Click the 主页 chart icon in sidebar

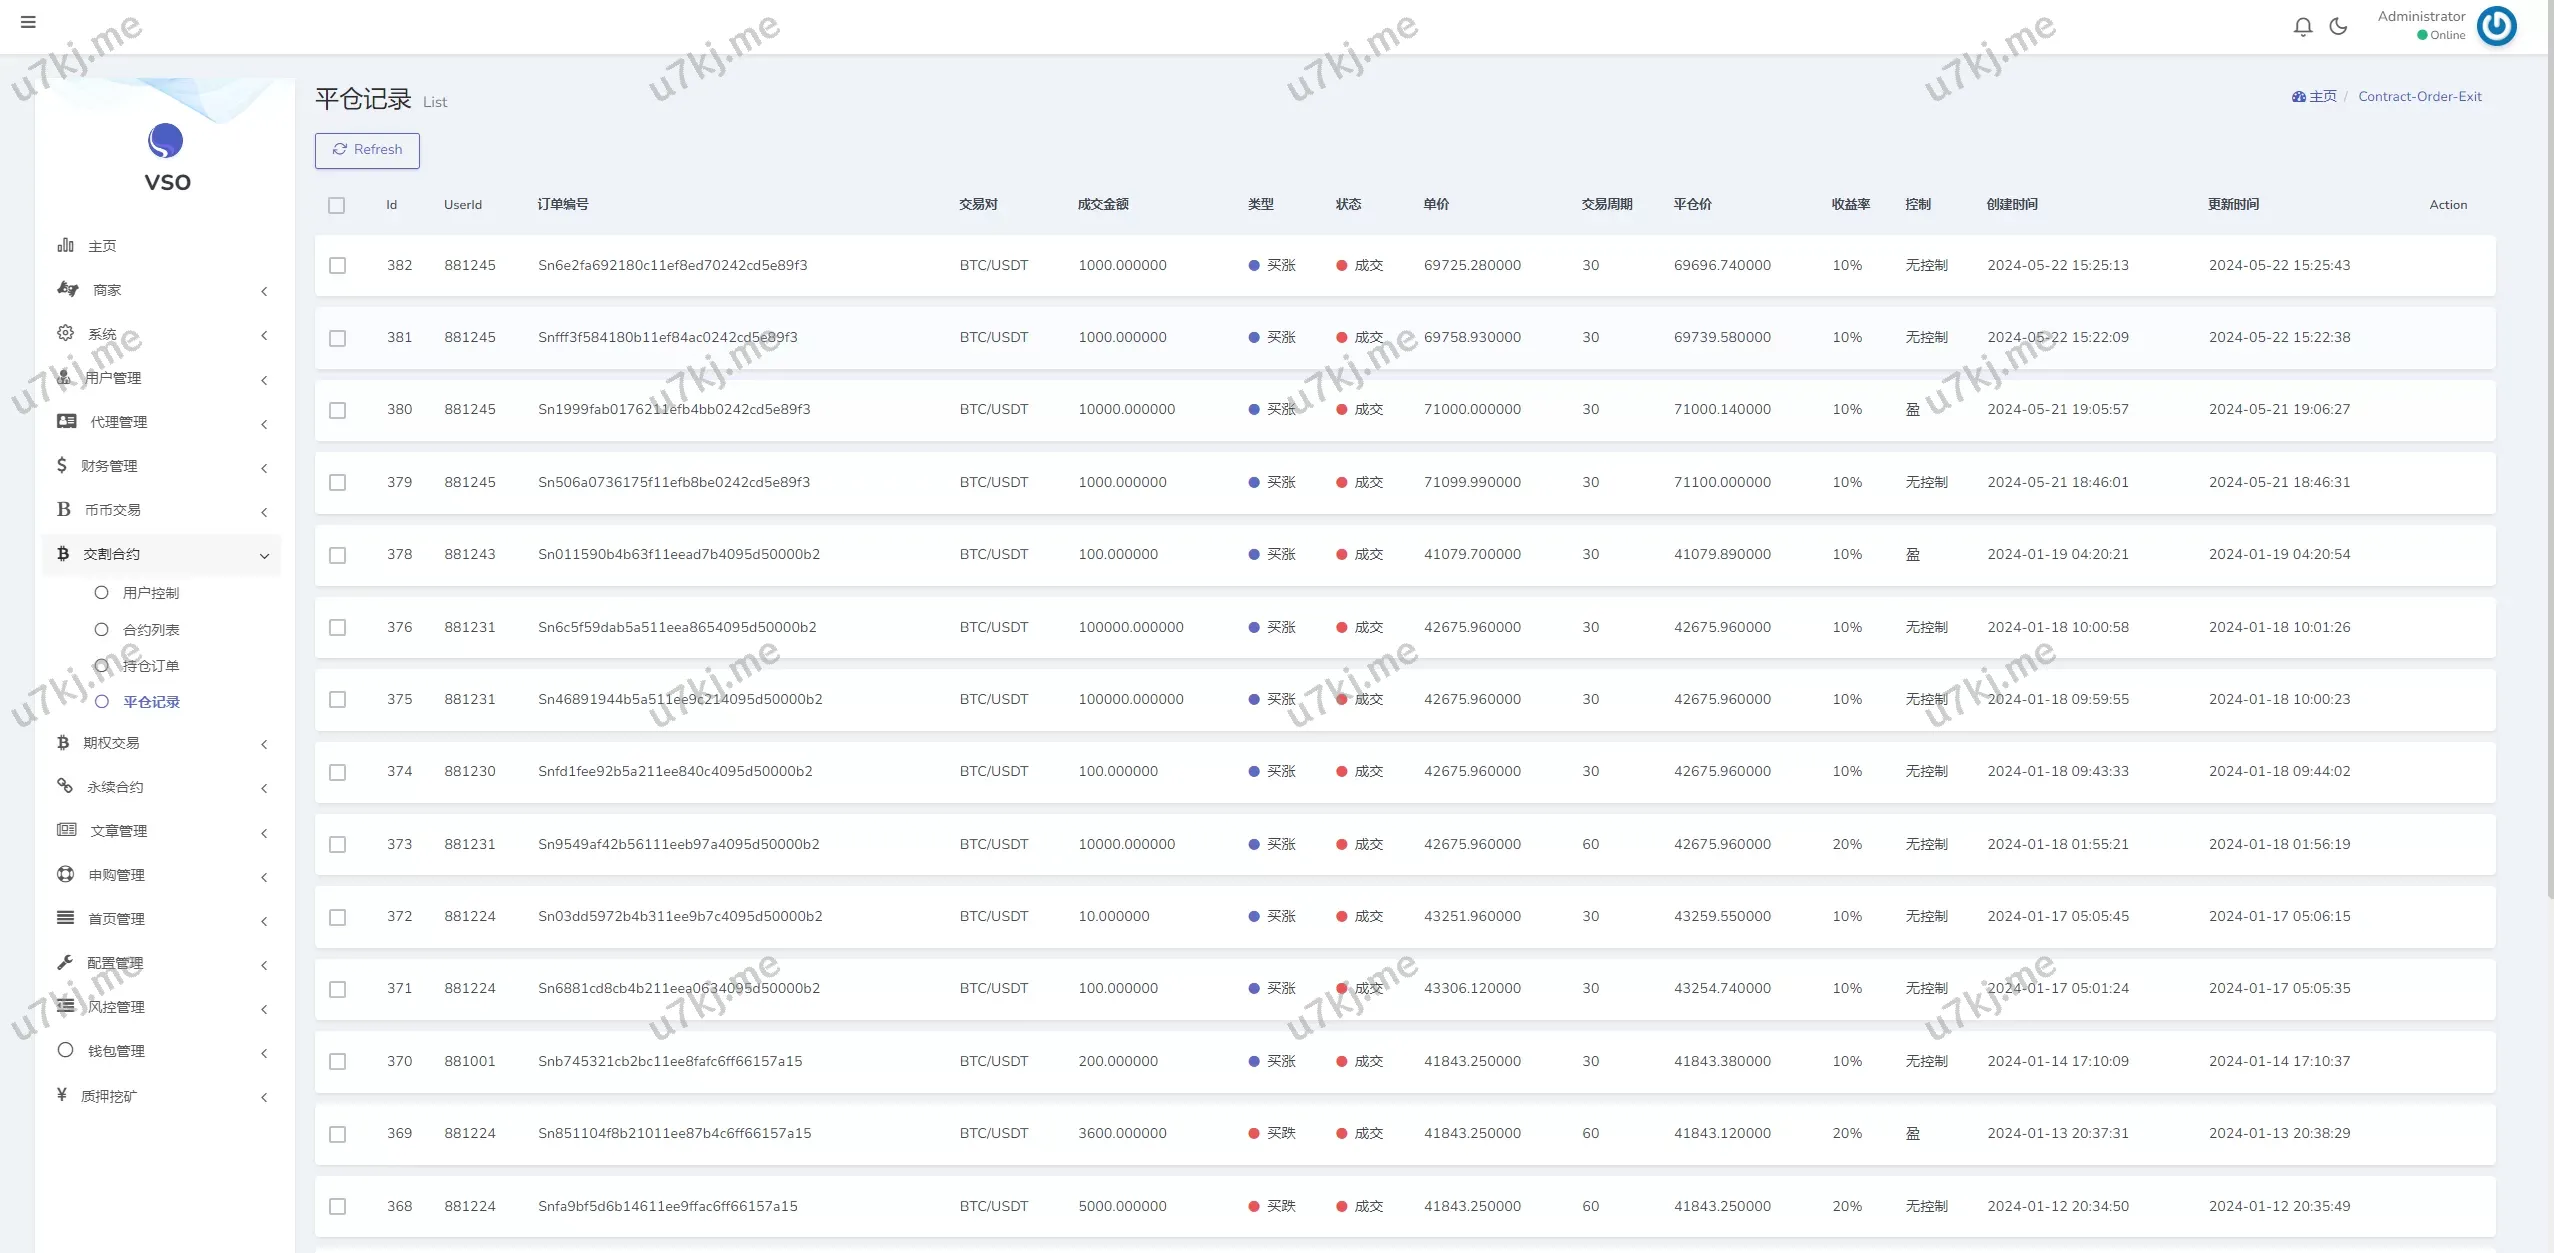(x=66, y=245)
